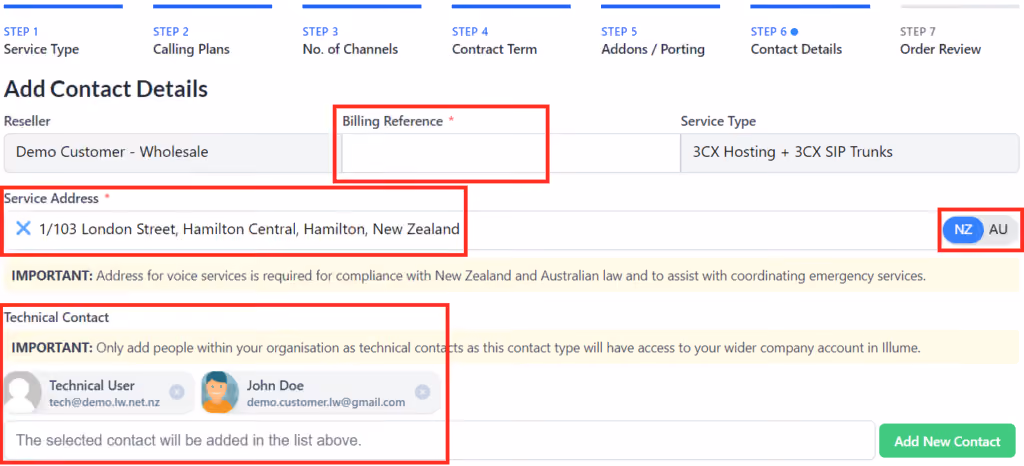Remove John Doe contact chip
The height and width of the screenshot is (466, 1024).
click(423, 392)
